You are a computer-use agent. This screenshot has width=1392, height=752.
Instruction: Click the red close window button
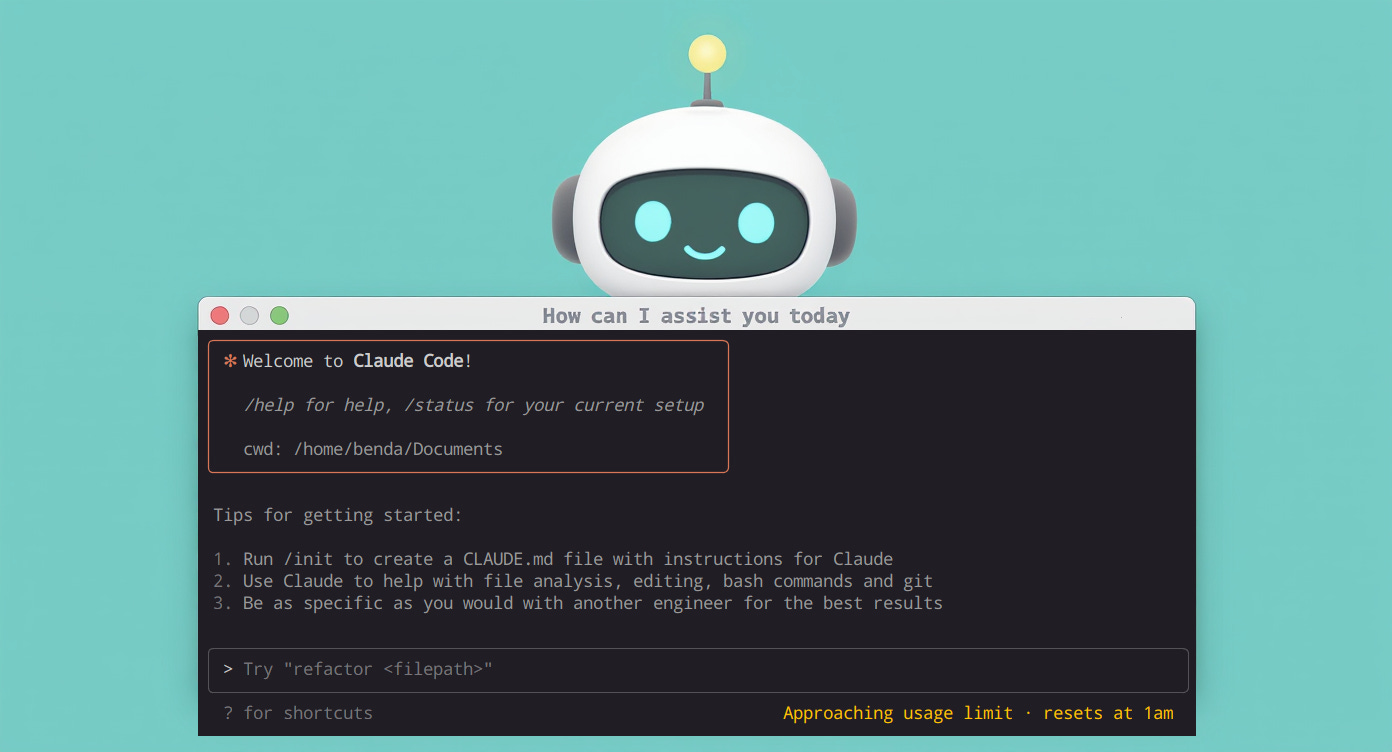click(220, 316)
